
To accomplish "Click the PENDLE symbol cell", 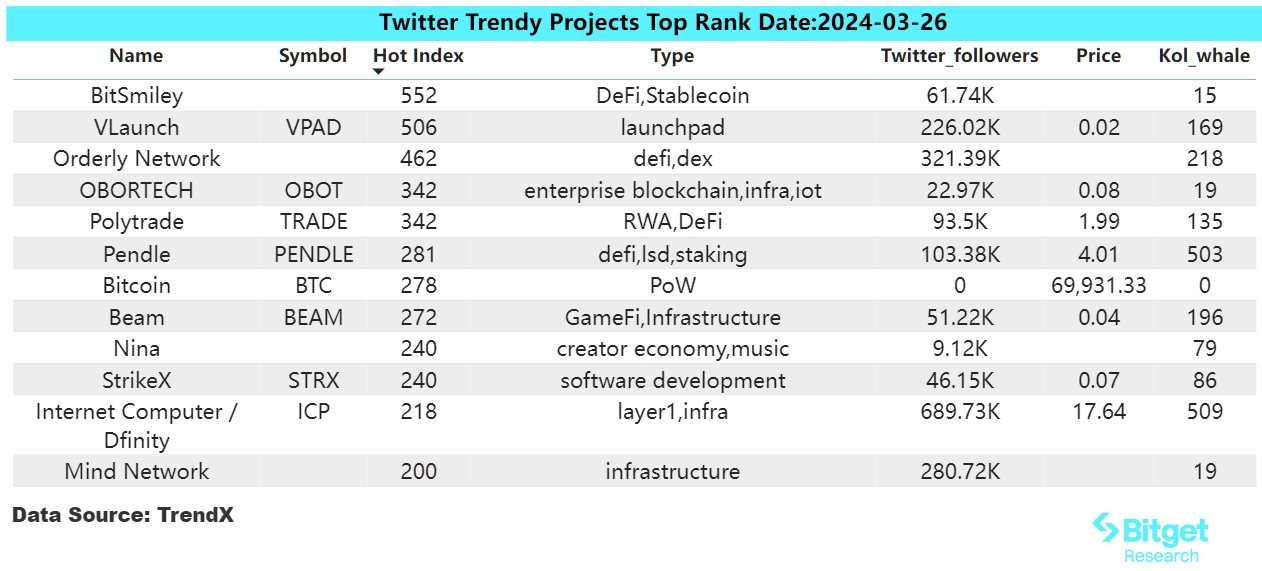I will coord(313,254).
